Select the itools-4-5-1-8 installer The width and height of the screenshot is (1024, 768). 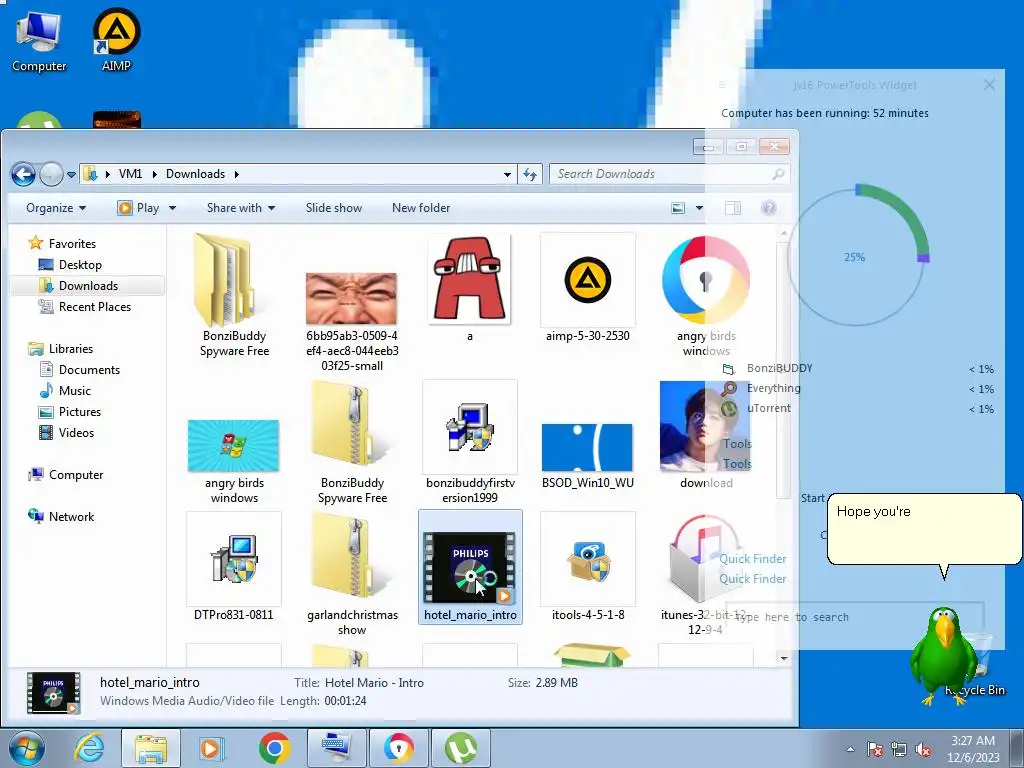[x=588, y=567]
